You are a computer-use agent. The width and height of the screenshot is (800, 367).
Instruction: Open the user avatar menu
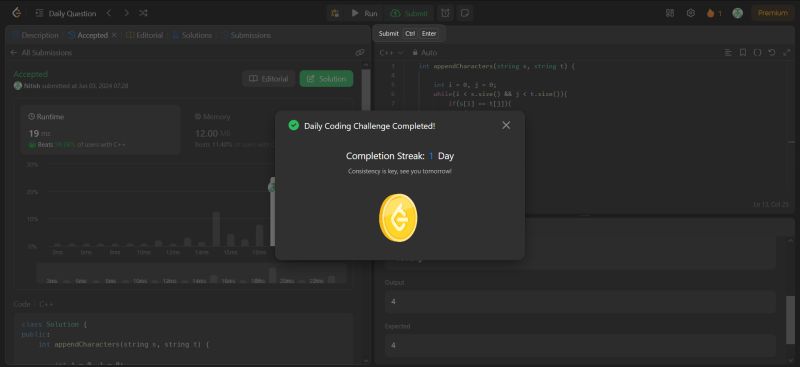click(x=737, y=13)
